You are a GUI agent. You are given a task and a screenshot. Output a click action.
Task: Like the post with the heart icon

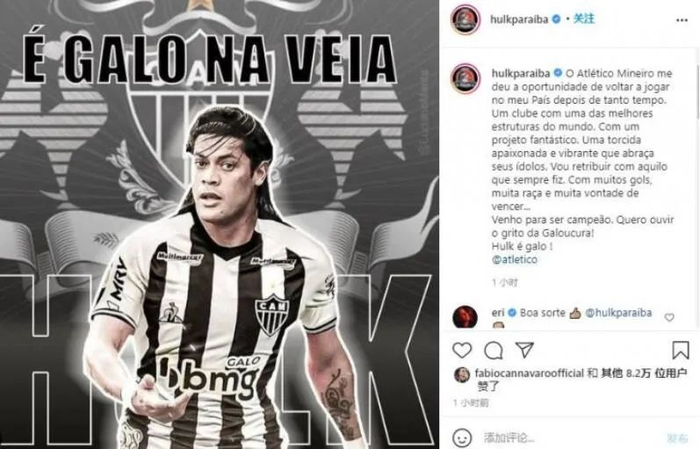(462, 350)
